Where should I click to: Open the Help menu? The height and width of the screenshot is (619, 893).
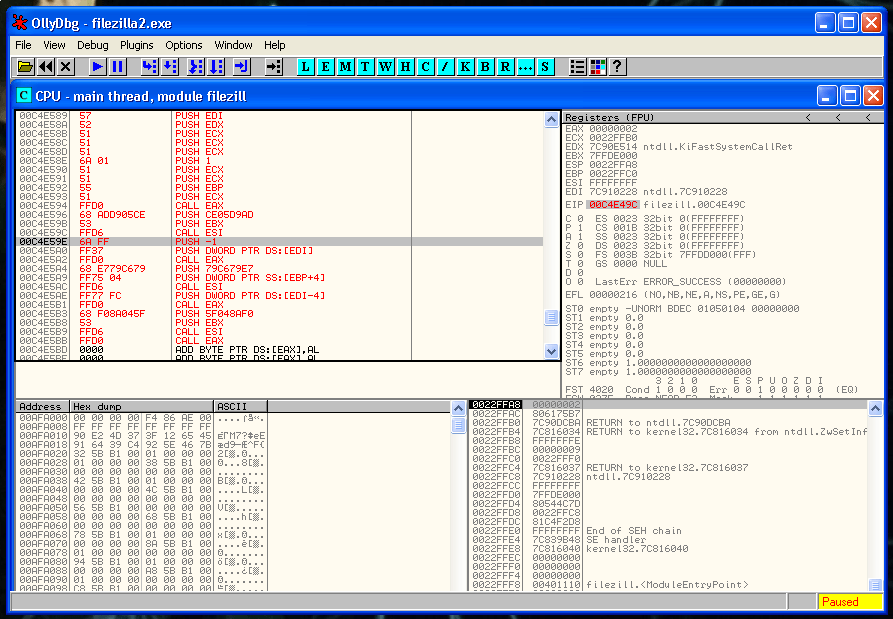click(275, 45)
